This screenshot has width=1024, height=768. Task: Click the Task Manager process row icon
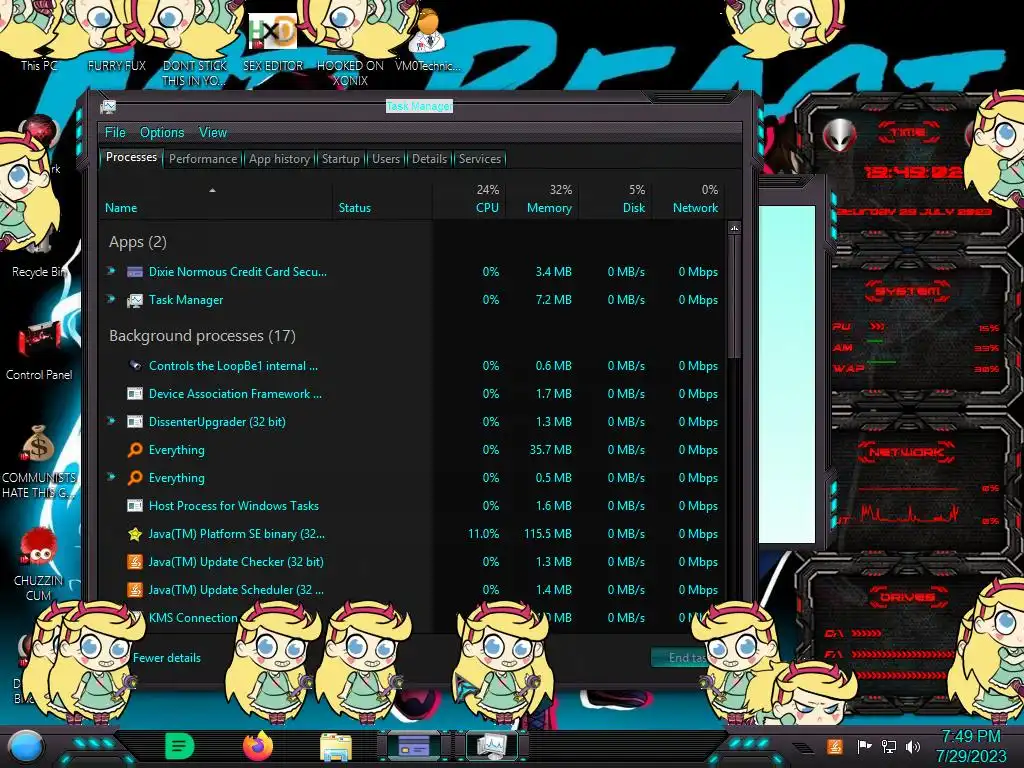point(135,300)
